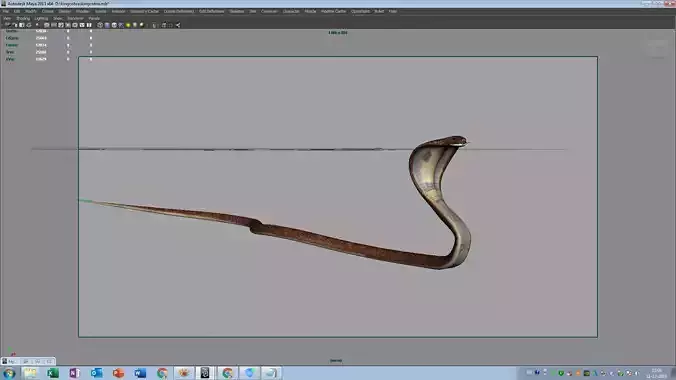Open the Window menu
Viewport: 676px width, 380px height.
point(82,11)
